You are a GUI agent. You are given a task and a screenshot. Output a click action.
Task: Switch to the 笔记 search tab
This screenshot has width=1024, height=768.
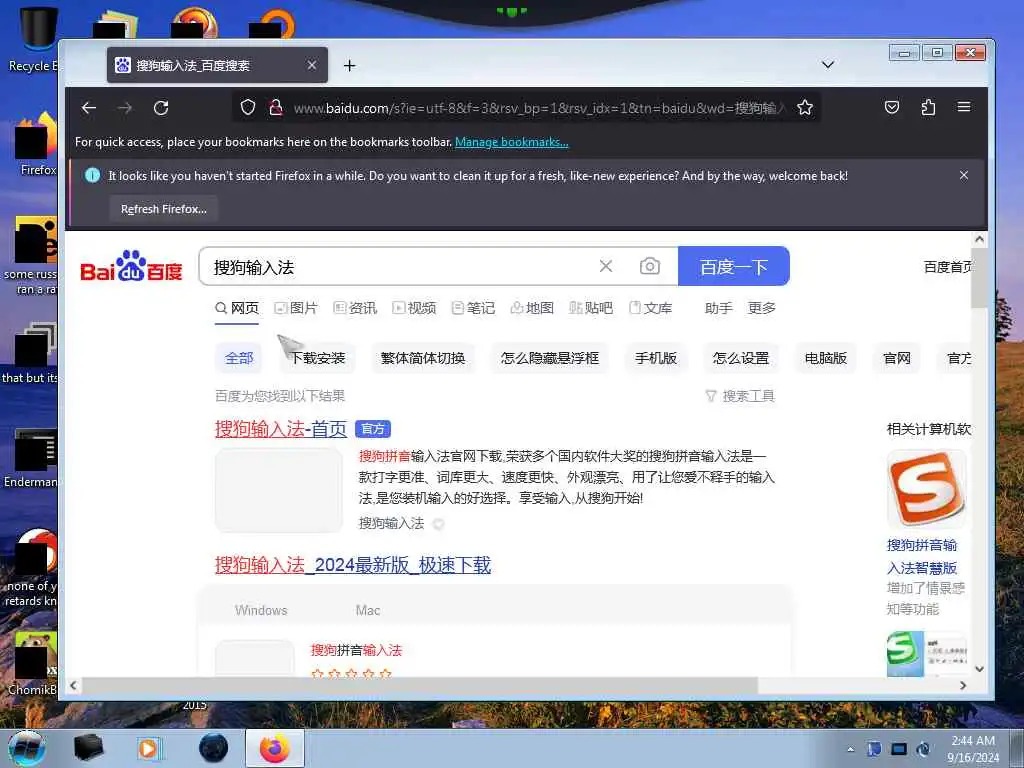pyautogui.click(x=473, y=308)
